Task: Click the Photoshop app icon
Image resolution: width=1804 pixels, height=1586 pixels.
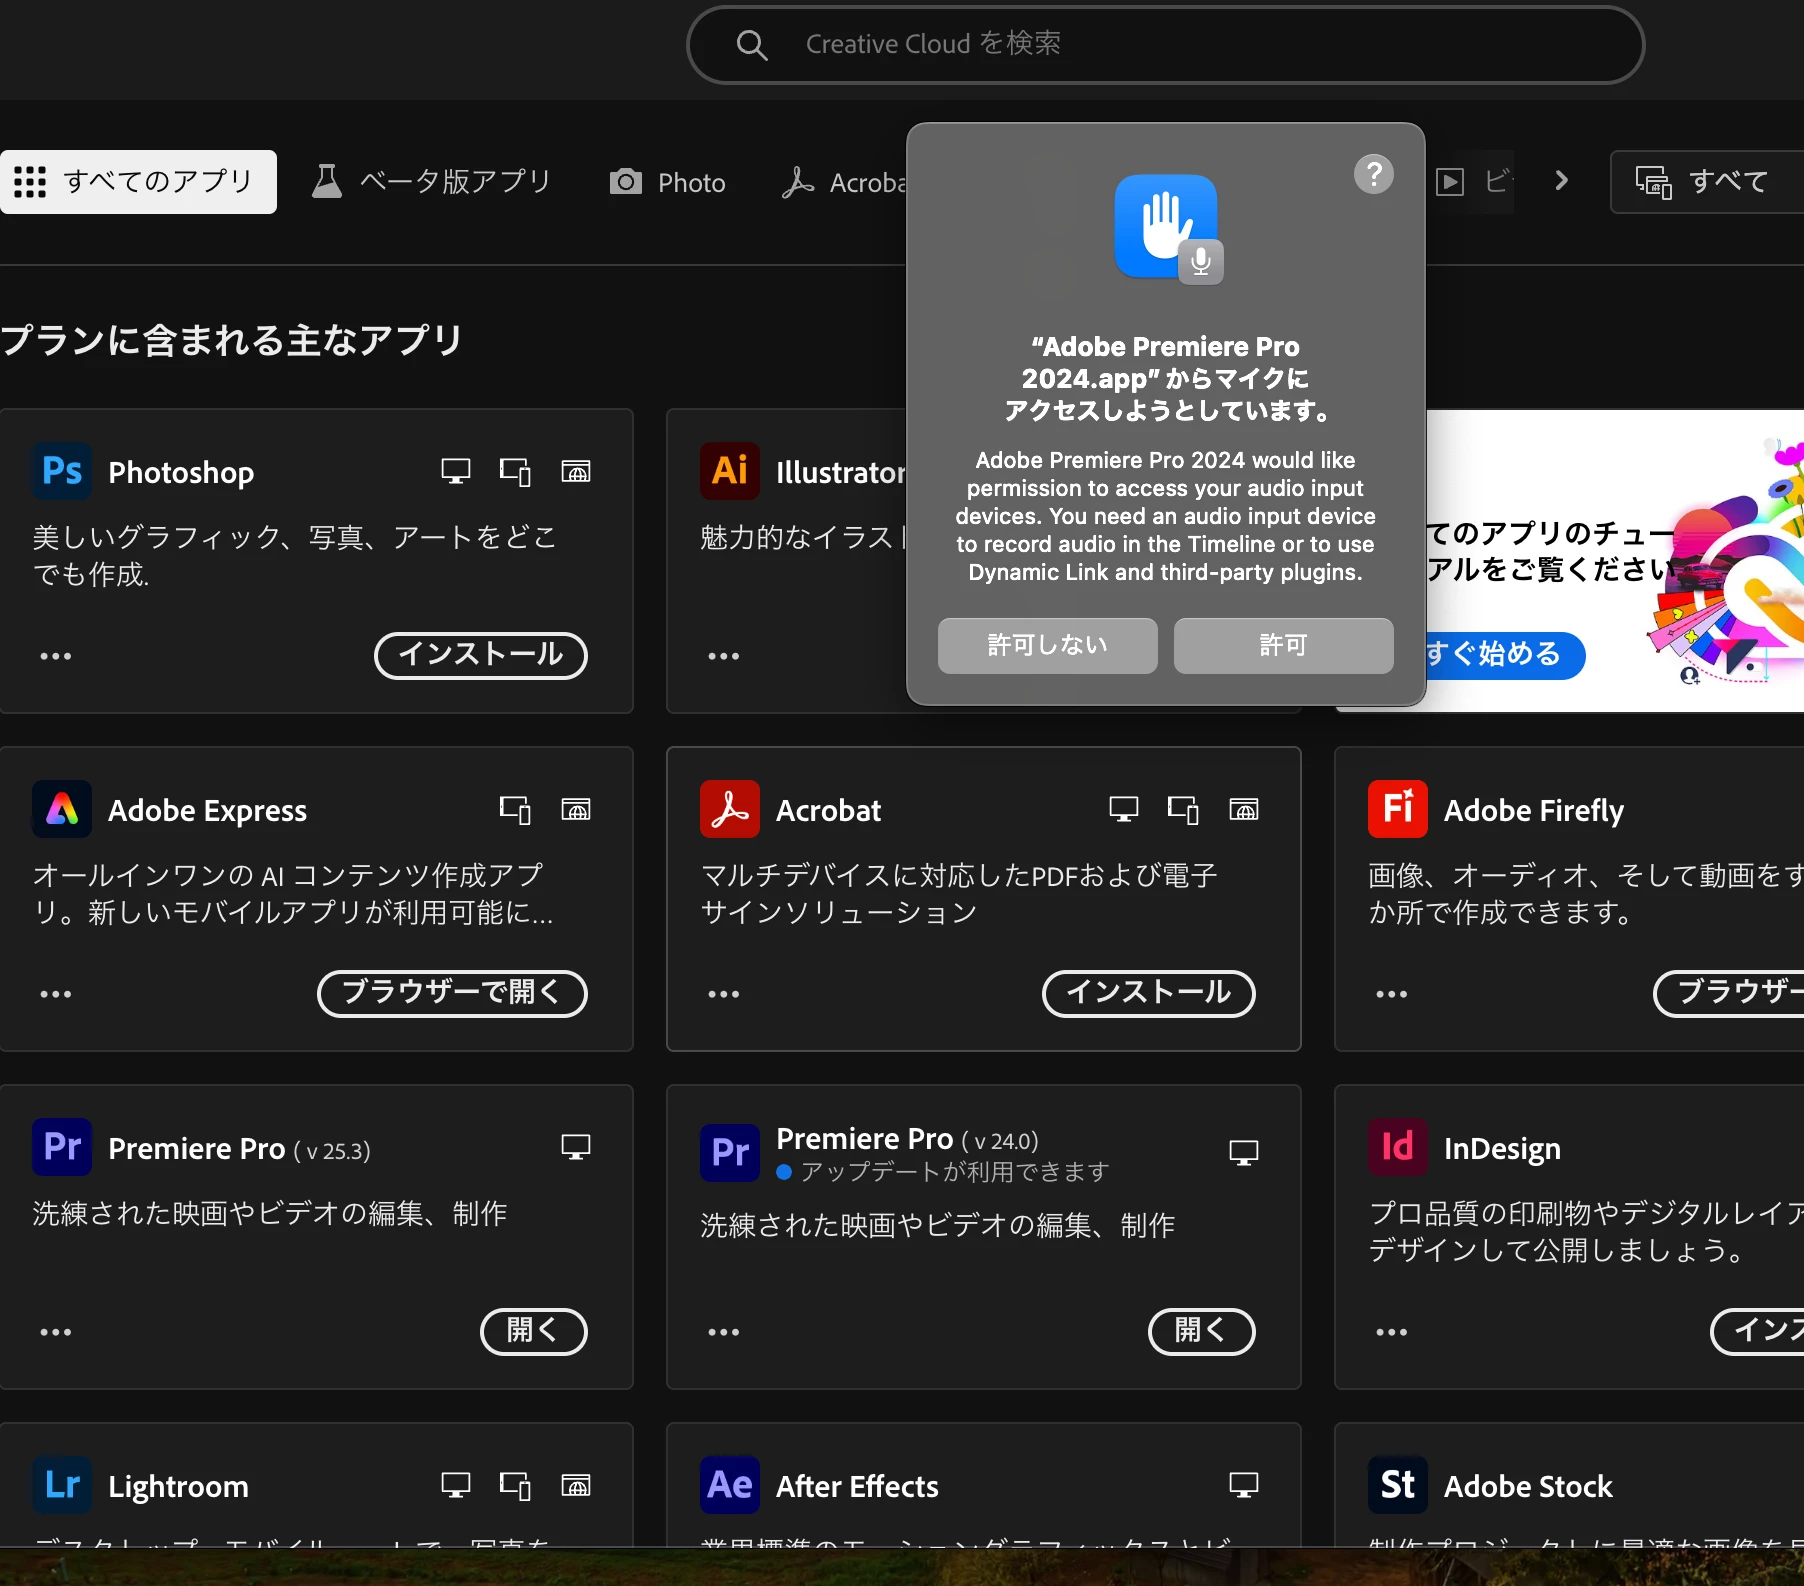Action: pos(62,471)
